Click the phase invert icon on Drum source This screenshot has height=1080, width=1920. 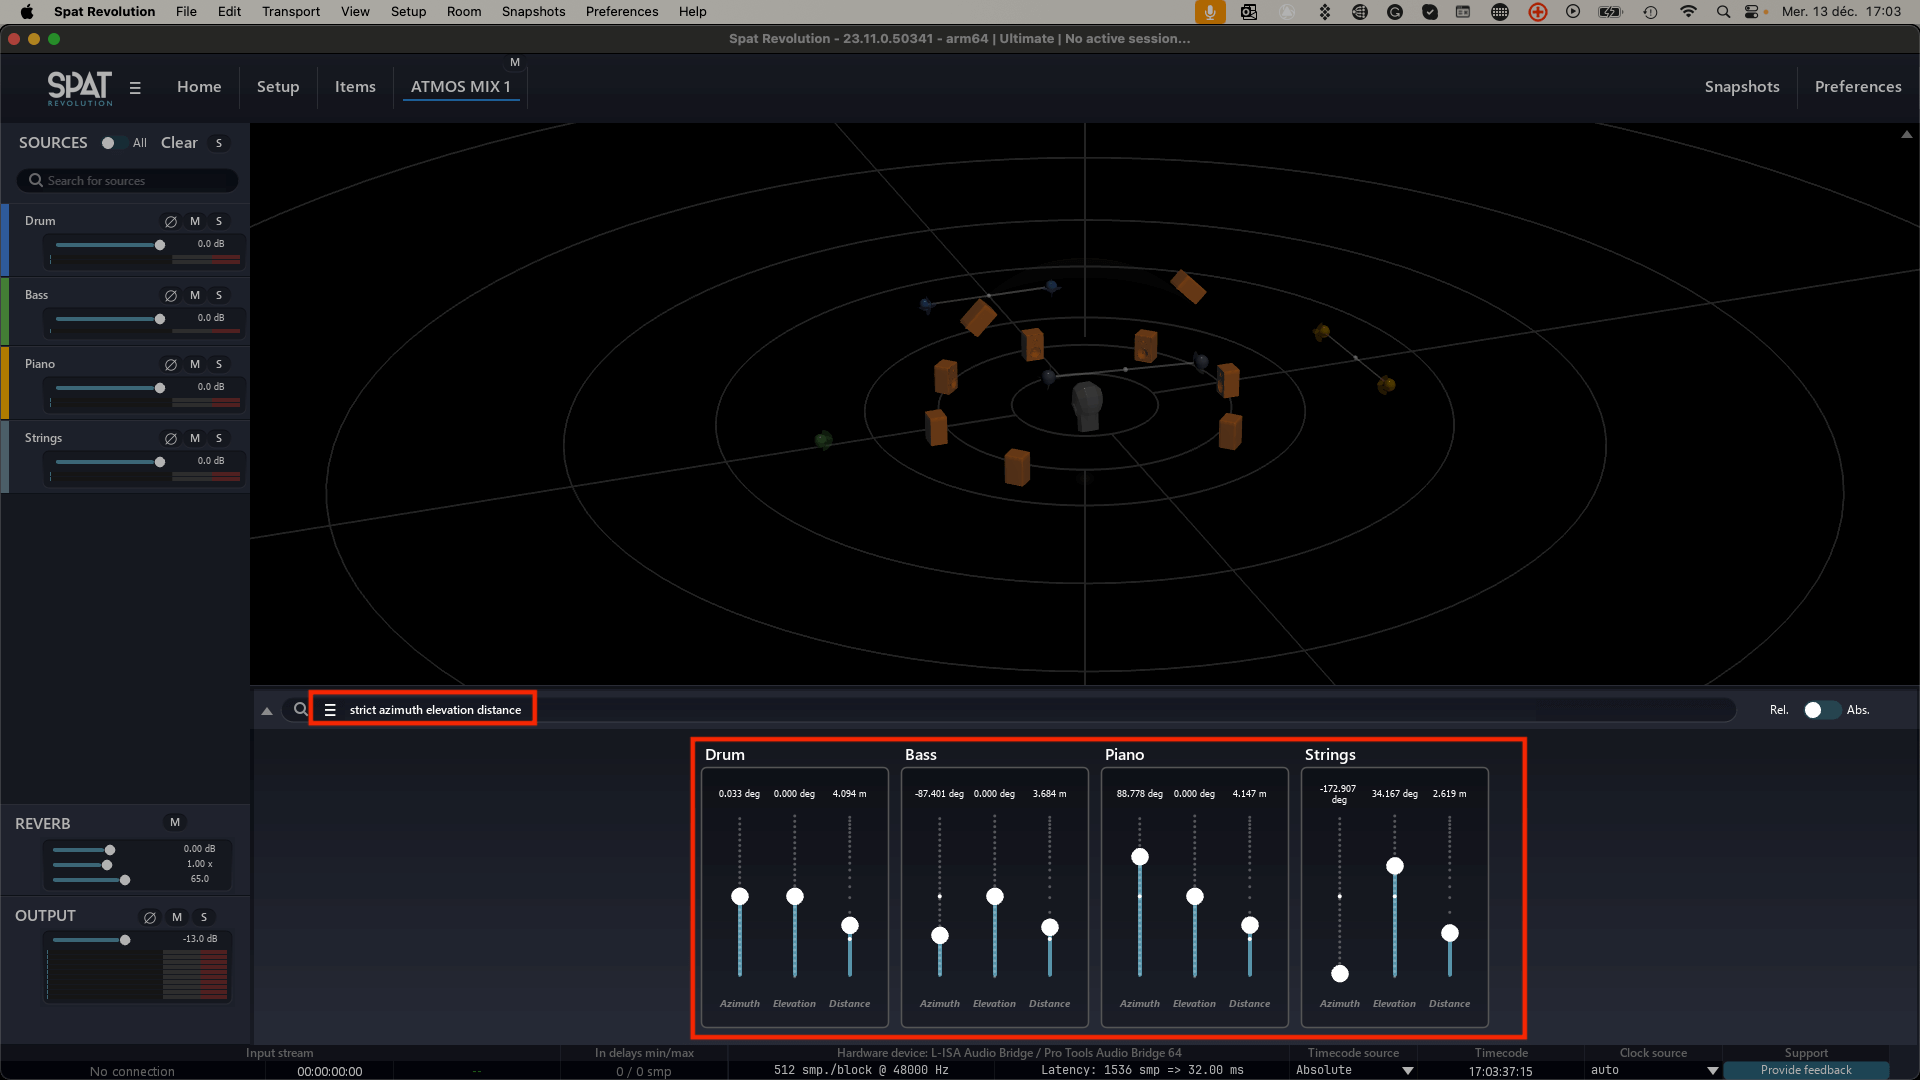click(x=171, y=222)
